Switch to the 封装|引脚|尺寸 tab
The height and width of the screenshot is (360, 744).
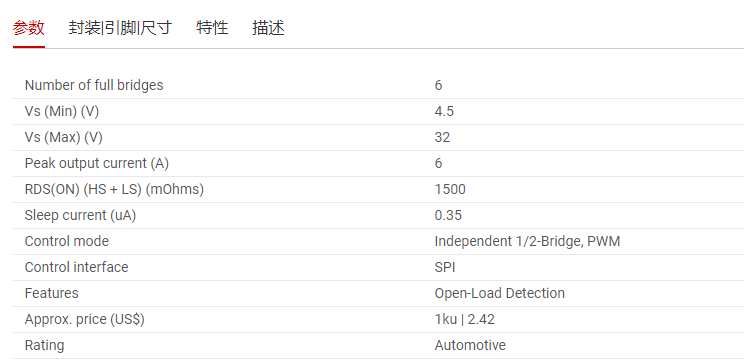point(120,28)
